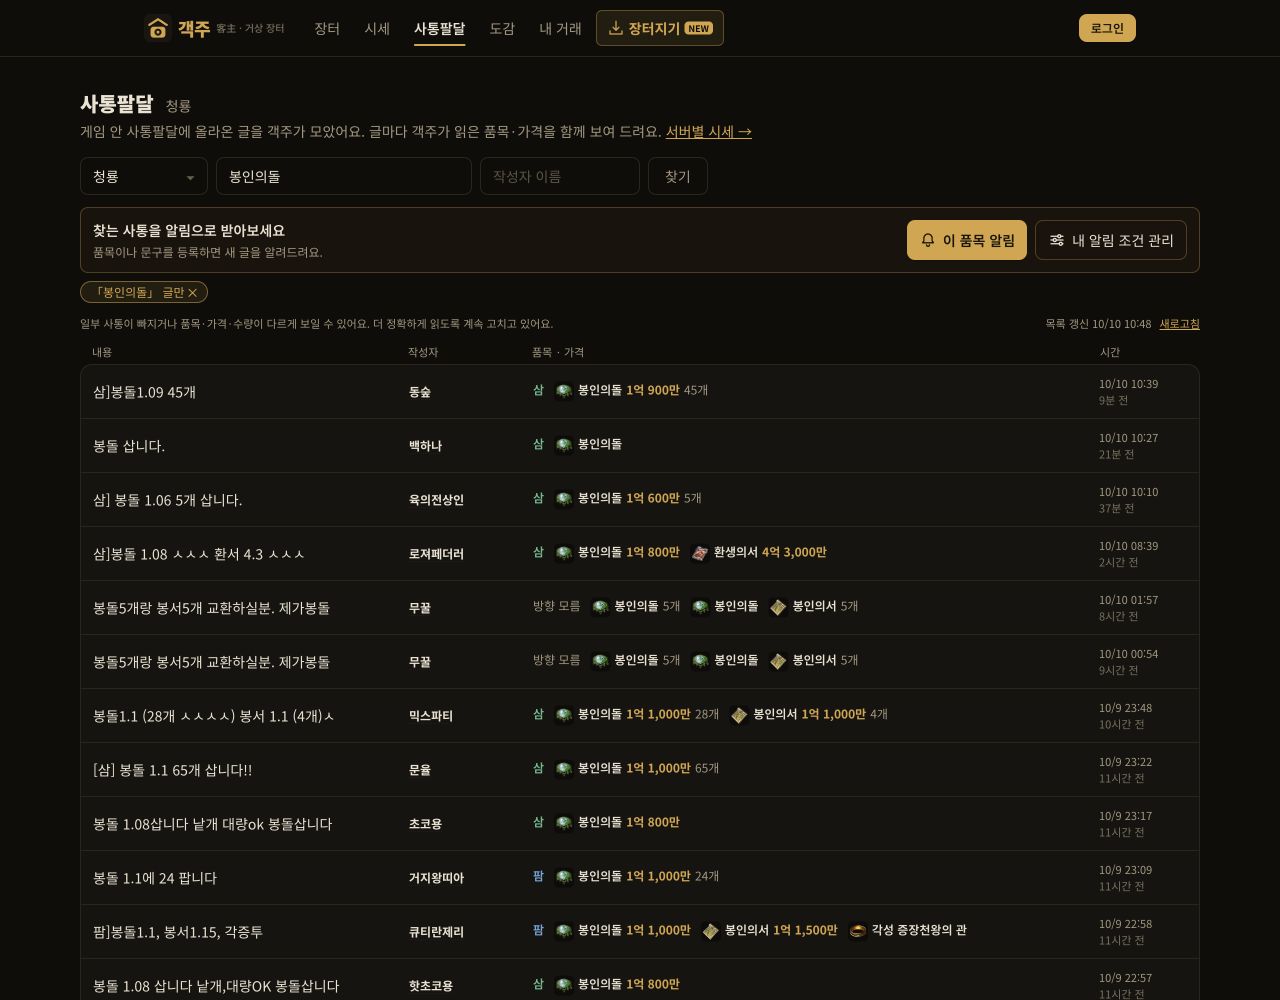Click author name 큐티란제리
Viewport: 1280px width, 1000px height.
click(436, 932)
